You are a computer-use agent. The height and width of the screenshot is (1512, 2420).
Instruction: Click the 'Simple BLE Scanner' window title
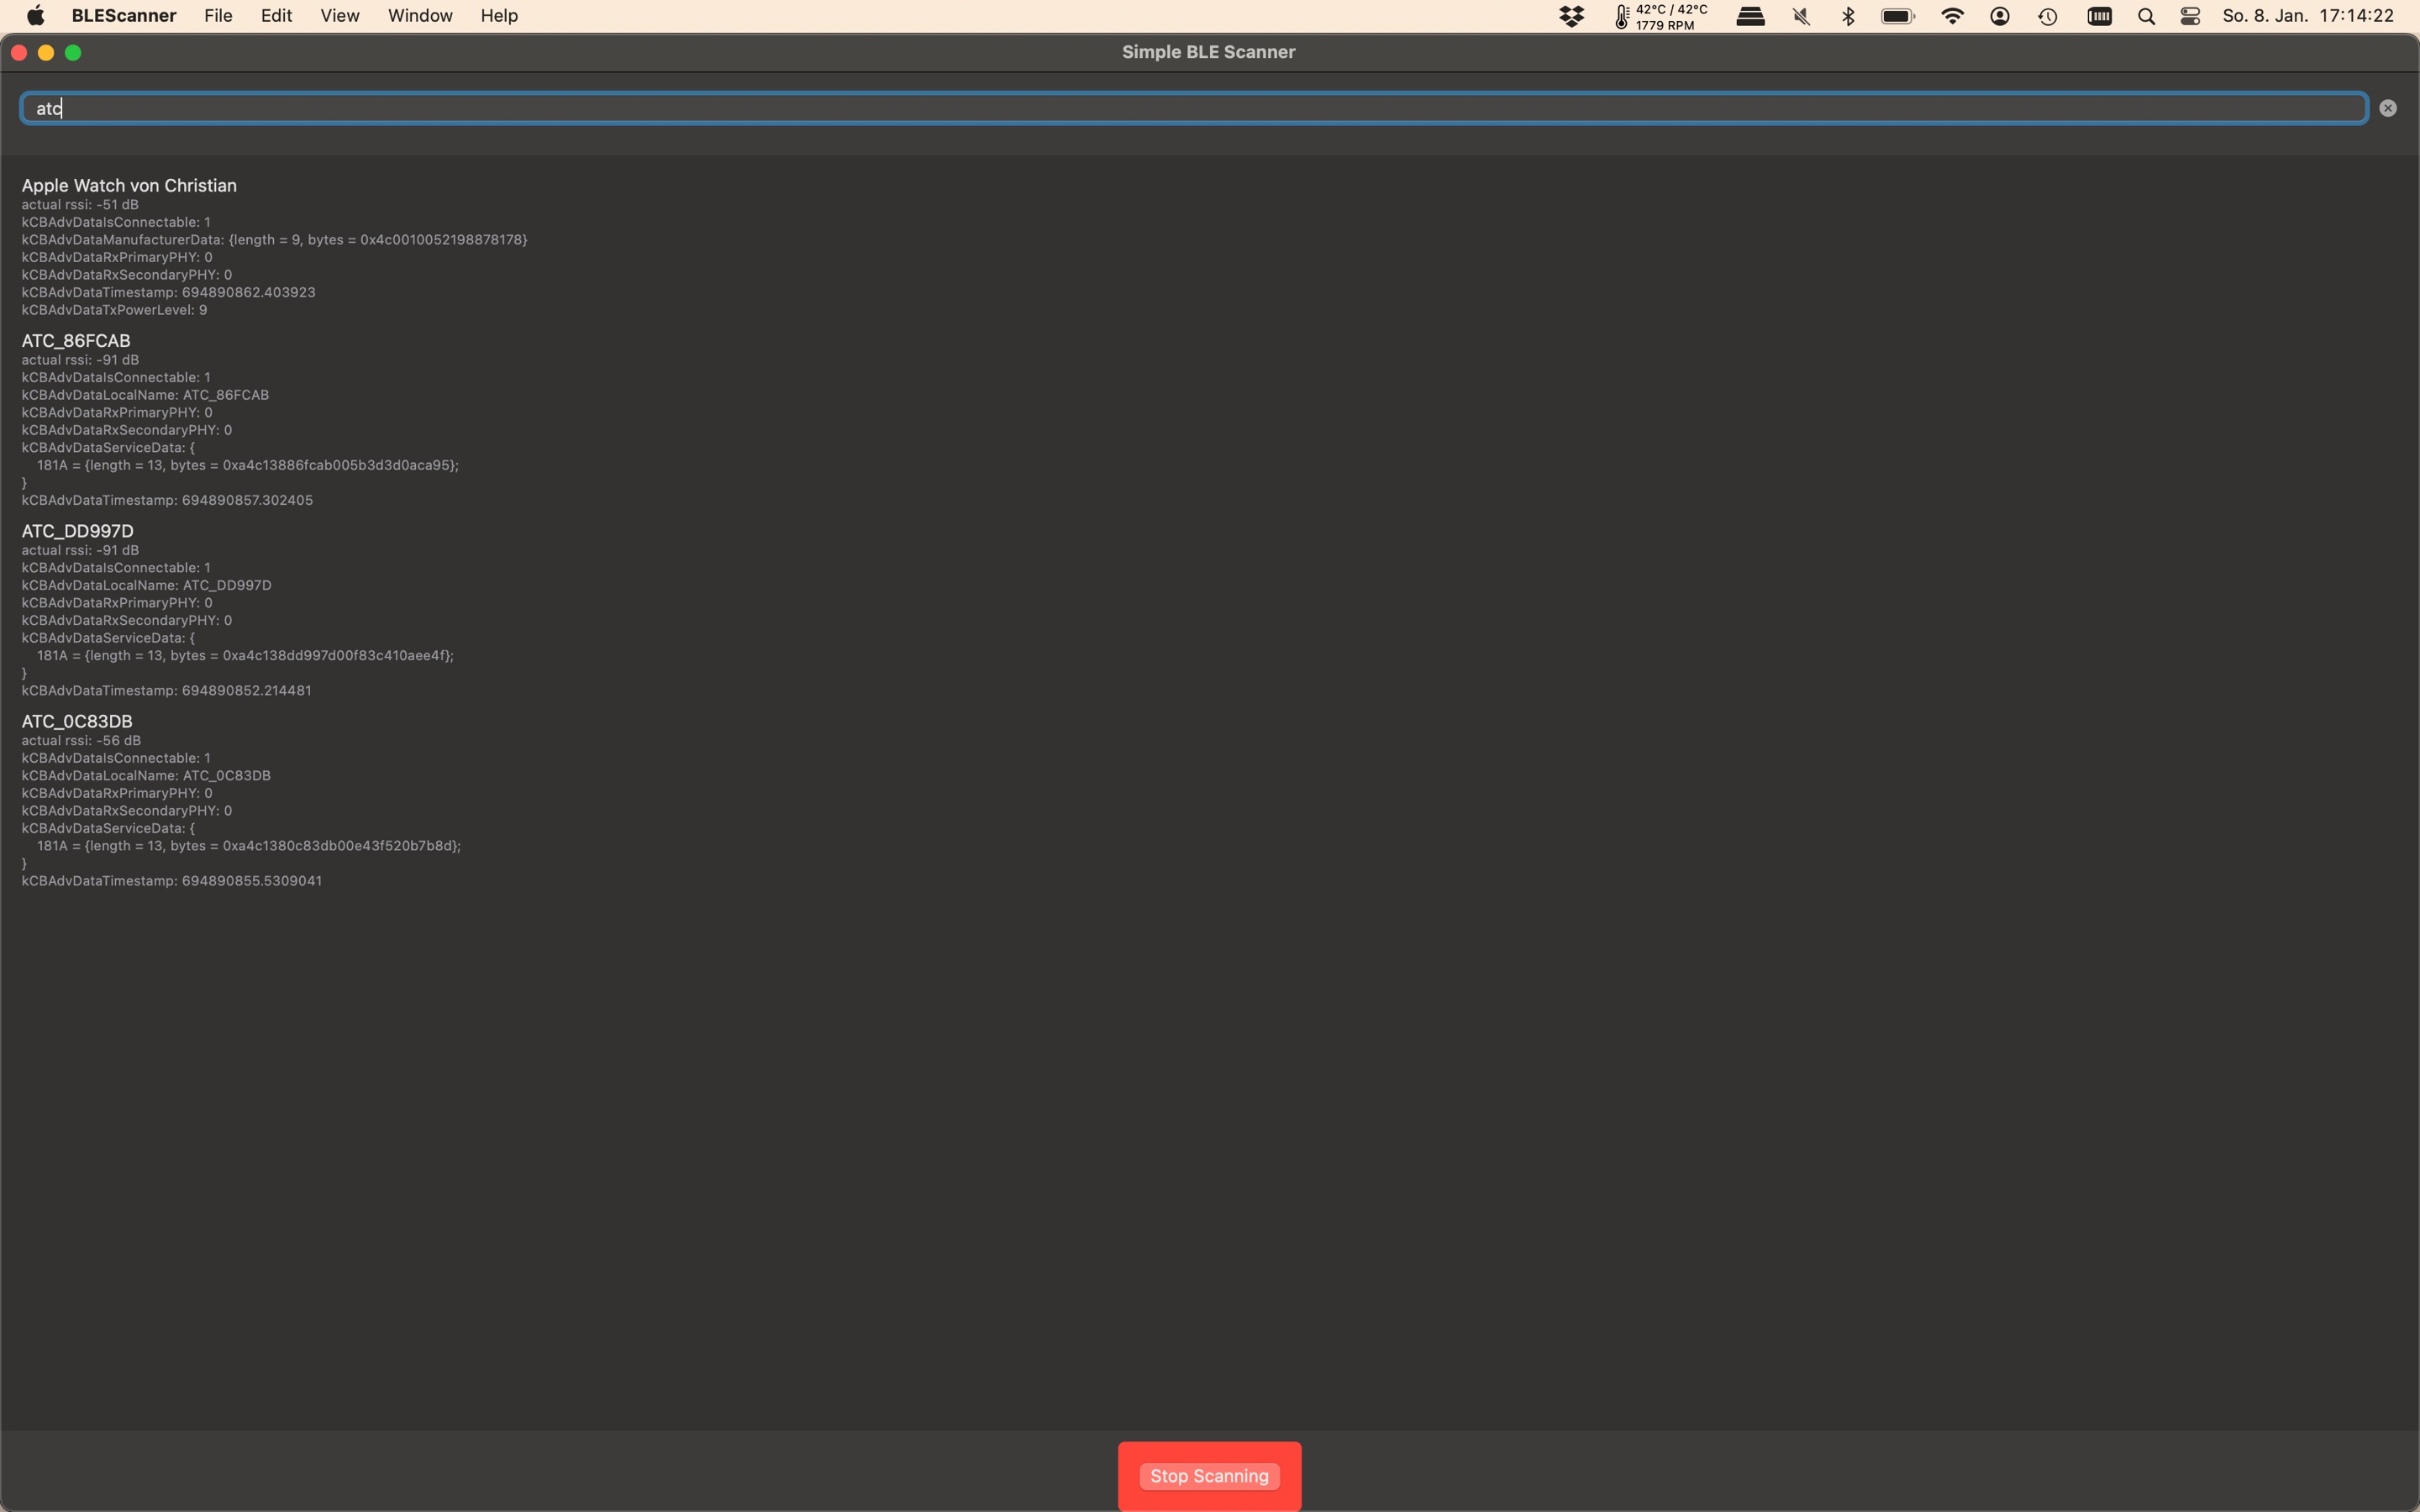point(1208,52)
